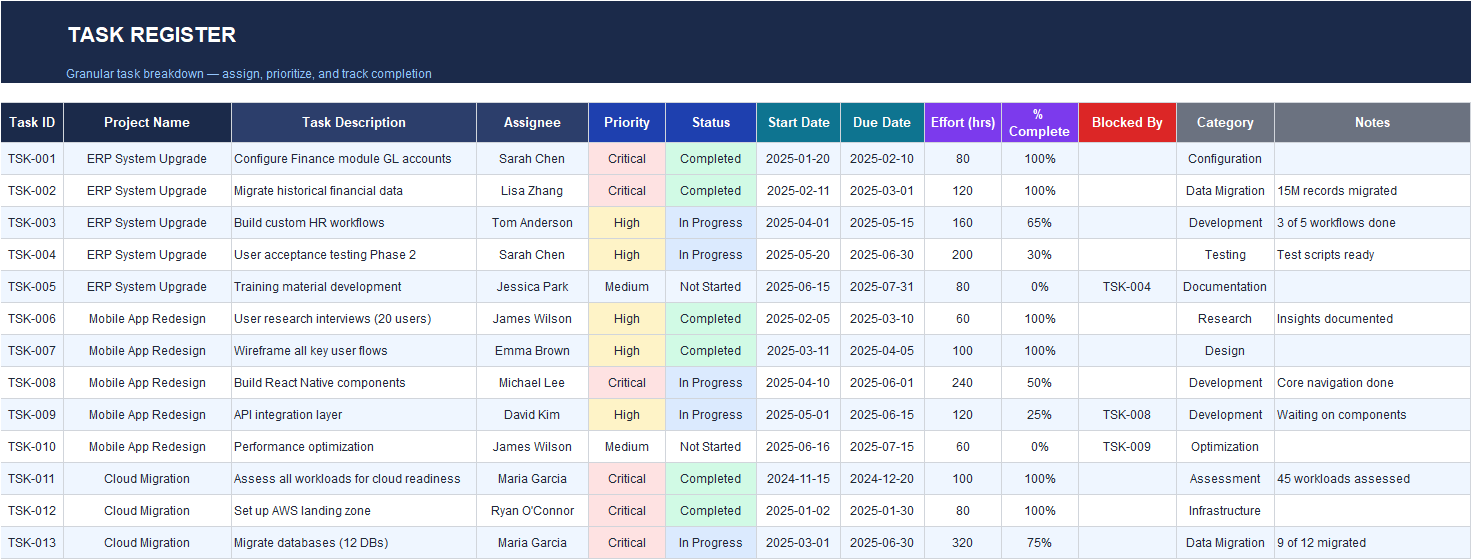Click the TSK-008 blocked by cell
1471x559 pixels.
[x=1127, y=414]
